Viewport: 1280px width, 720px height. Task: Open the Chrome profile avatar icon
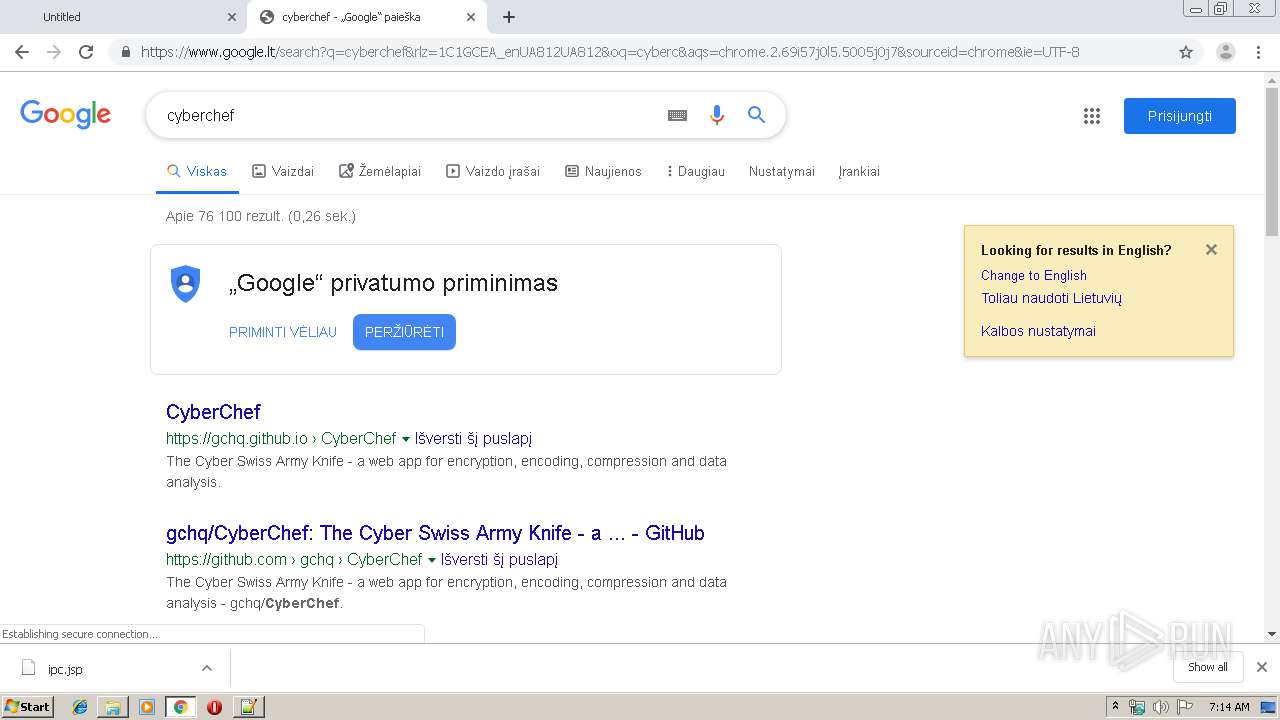pyautogui.click(x=1225, y=52)
